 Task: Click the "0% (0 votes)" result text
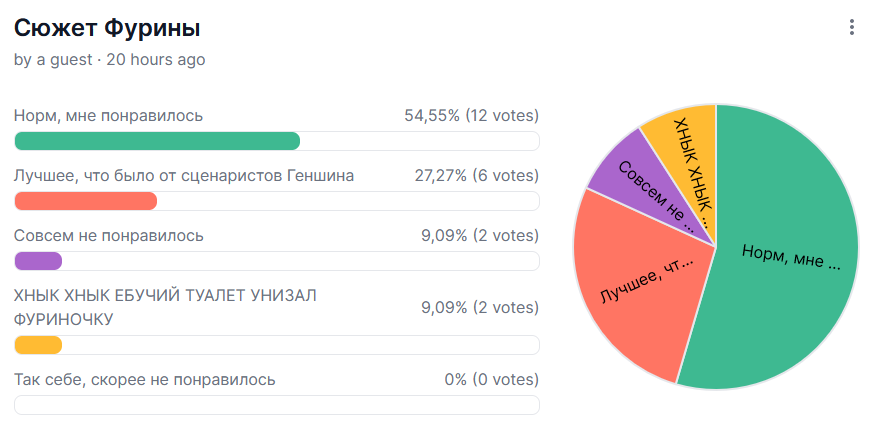(x=492, y=380)
